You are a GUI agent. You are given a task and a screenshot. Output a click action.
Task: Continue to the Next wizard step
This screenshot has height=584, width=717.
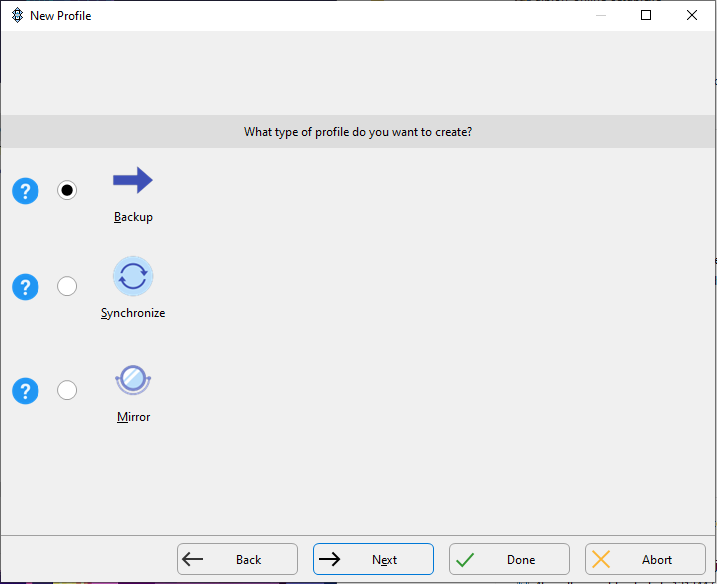pyautogui.click(x=373, y=559)
